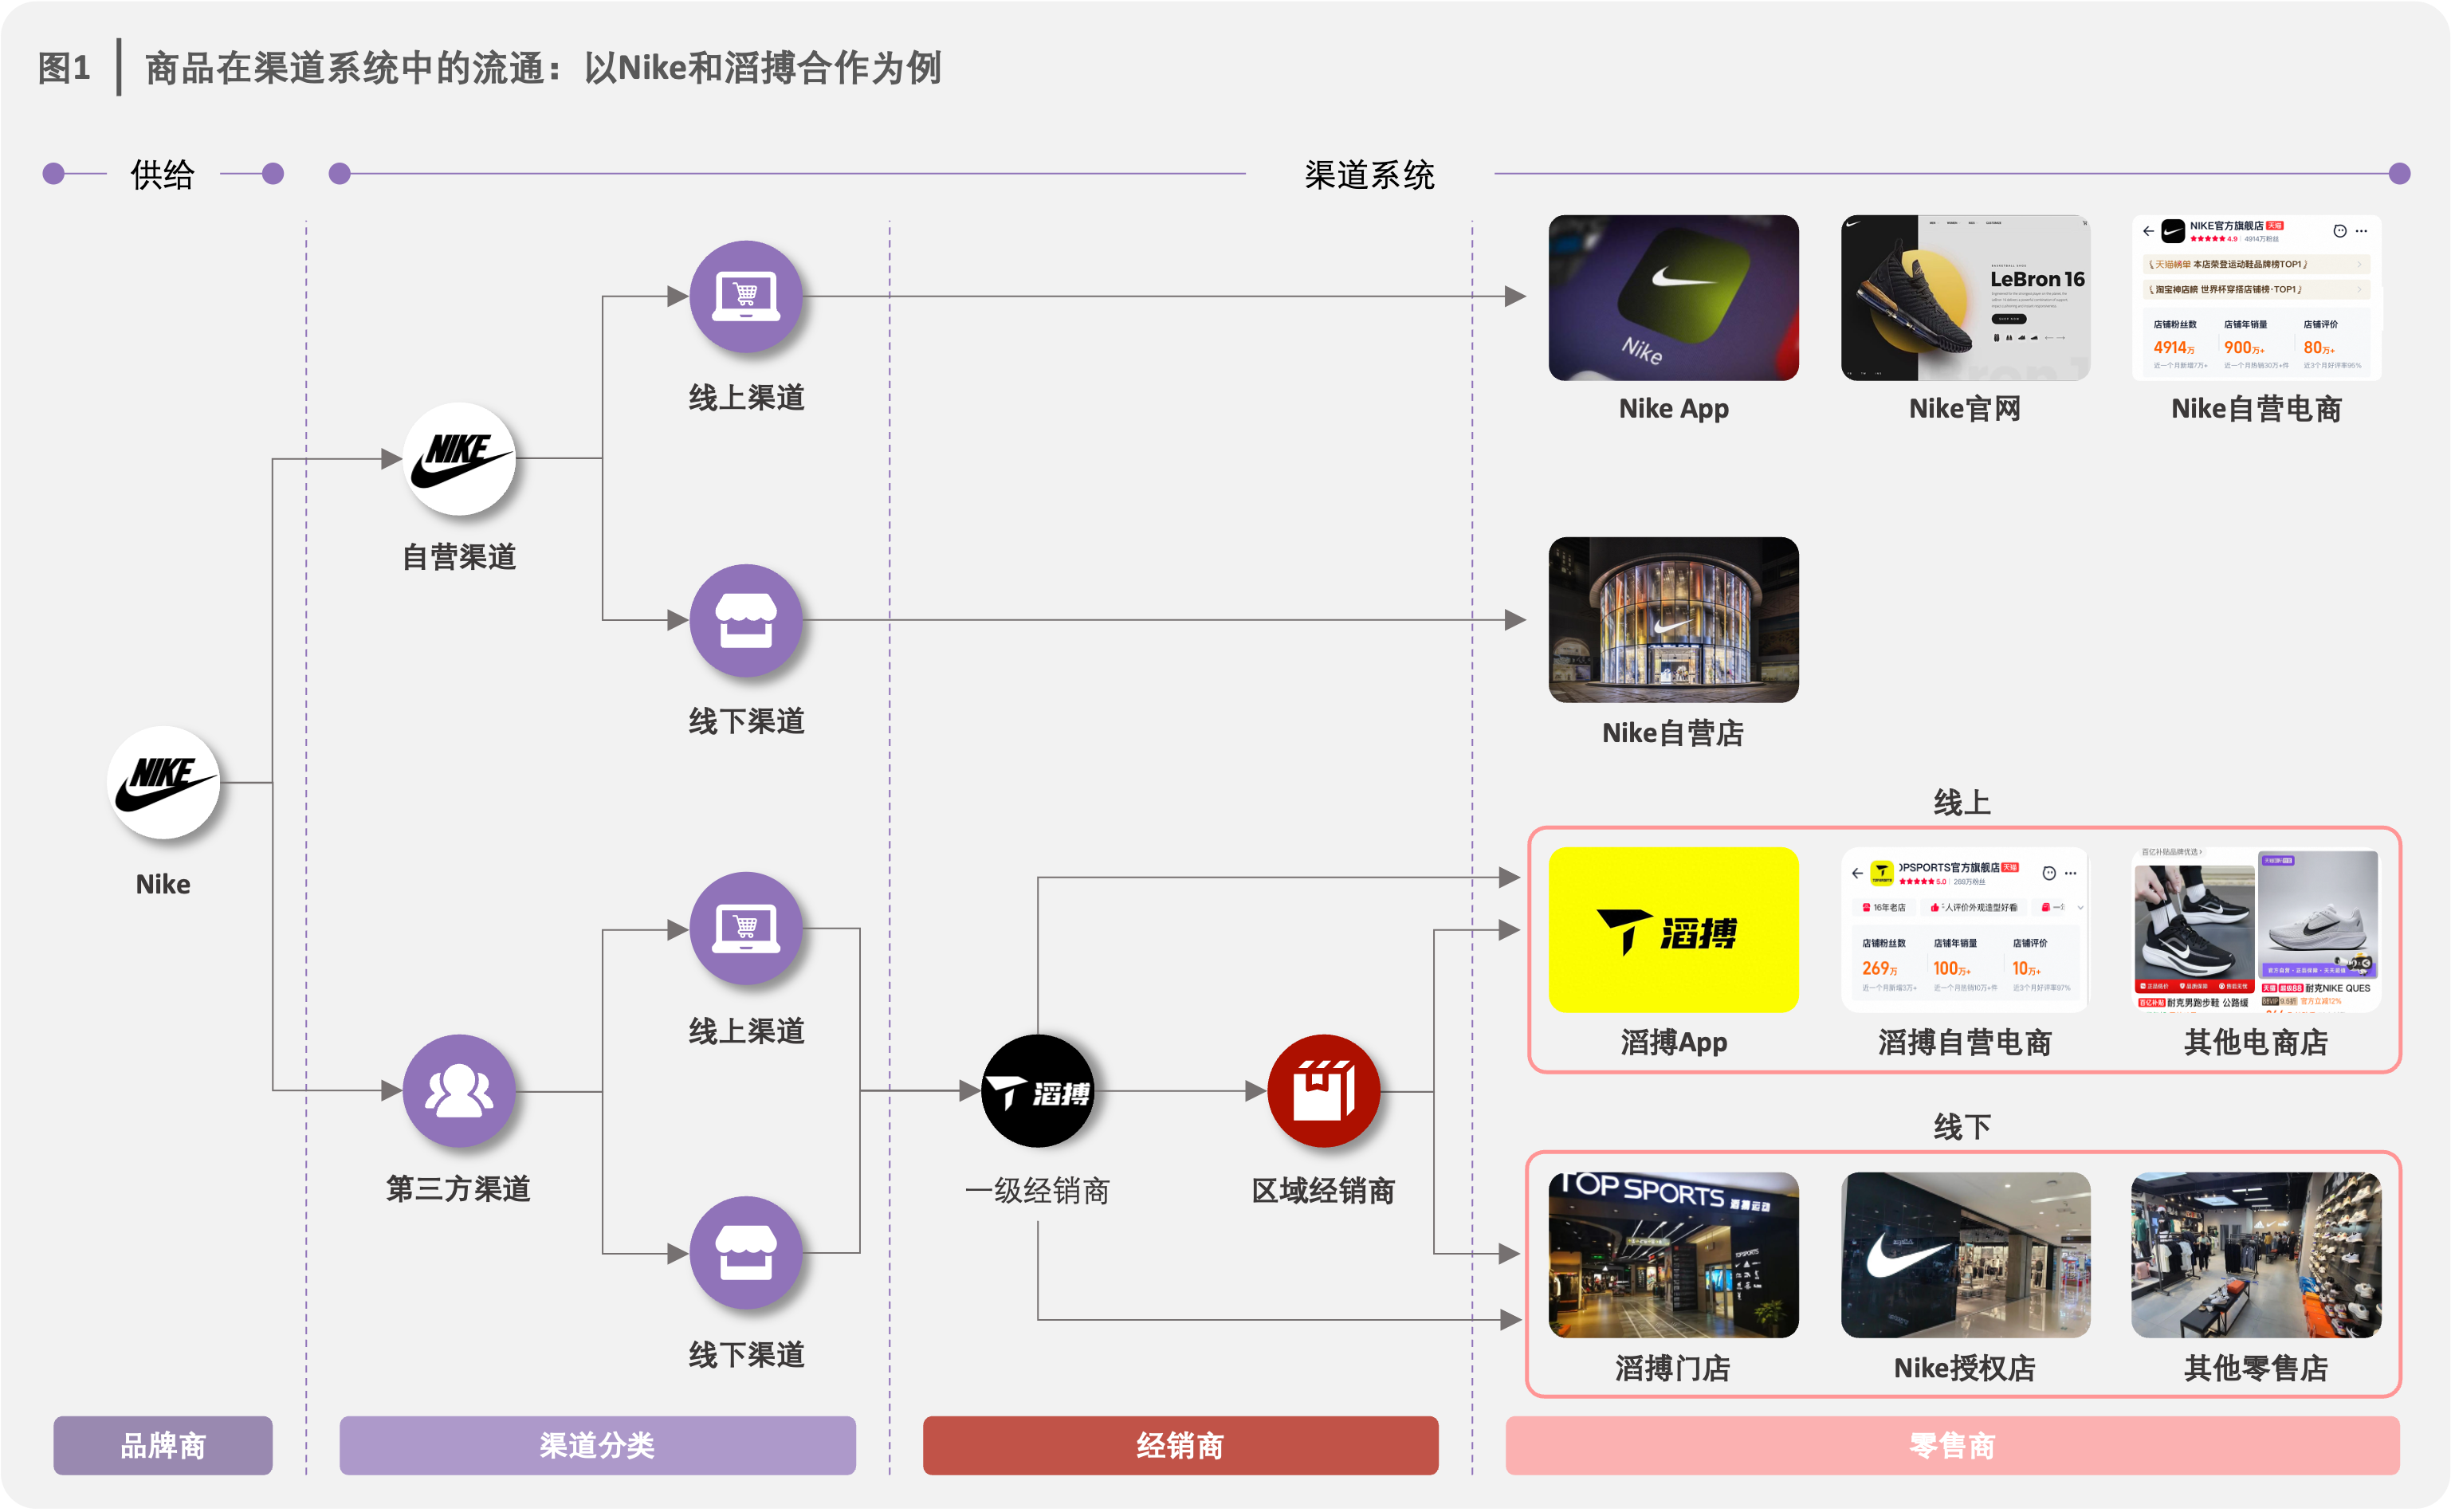Image resolution: width=2451 pixels, height=1512 pixels.
Task: Open the Nike授权店 storefront photo
Action: (1965, 1255)
